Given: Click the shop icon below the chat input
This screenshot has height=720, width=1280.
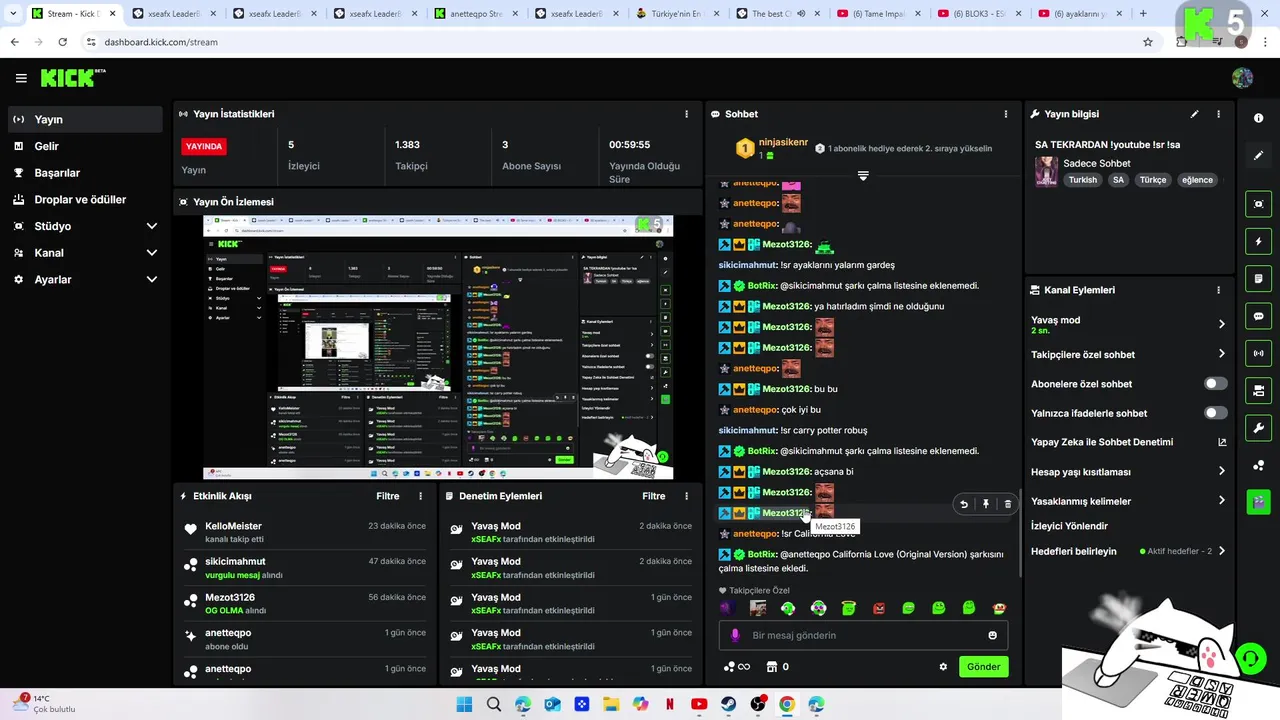Looking at the screenshot, I should (772, 667).
